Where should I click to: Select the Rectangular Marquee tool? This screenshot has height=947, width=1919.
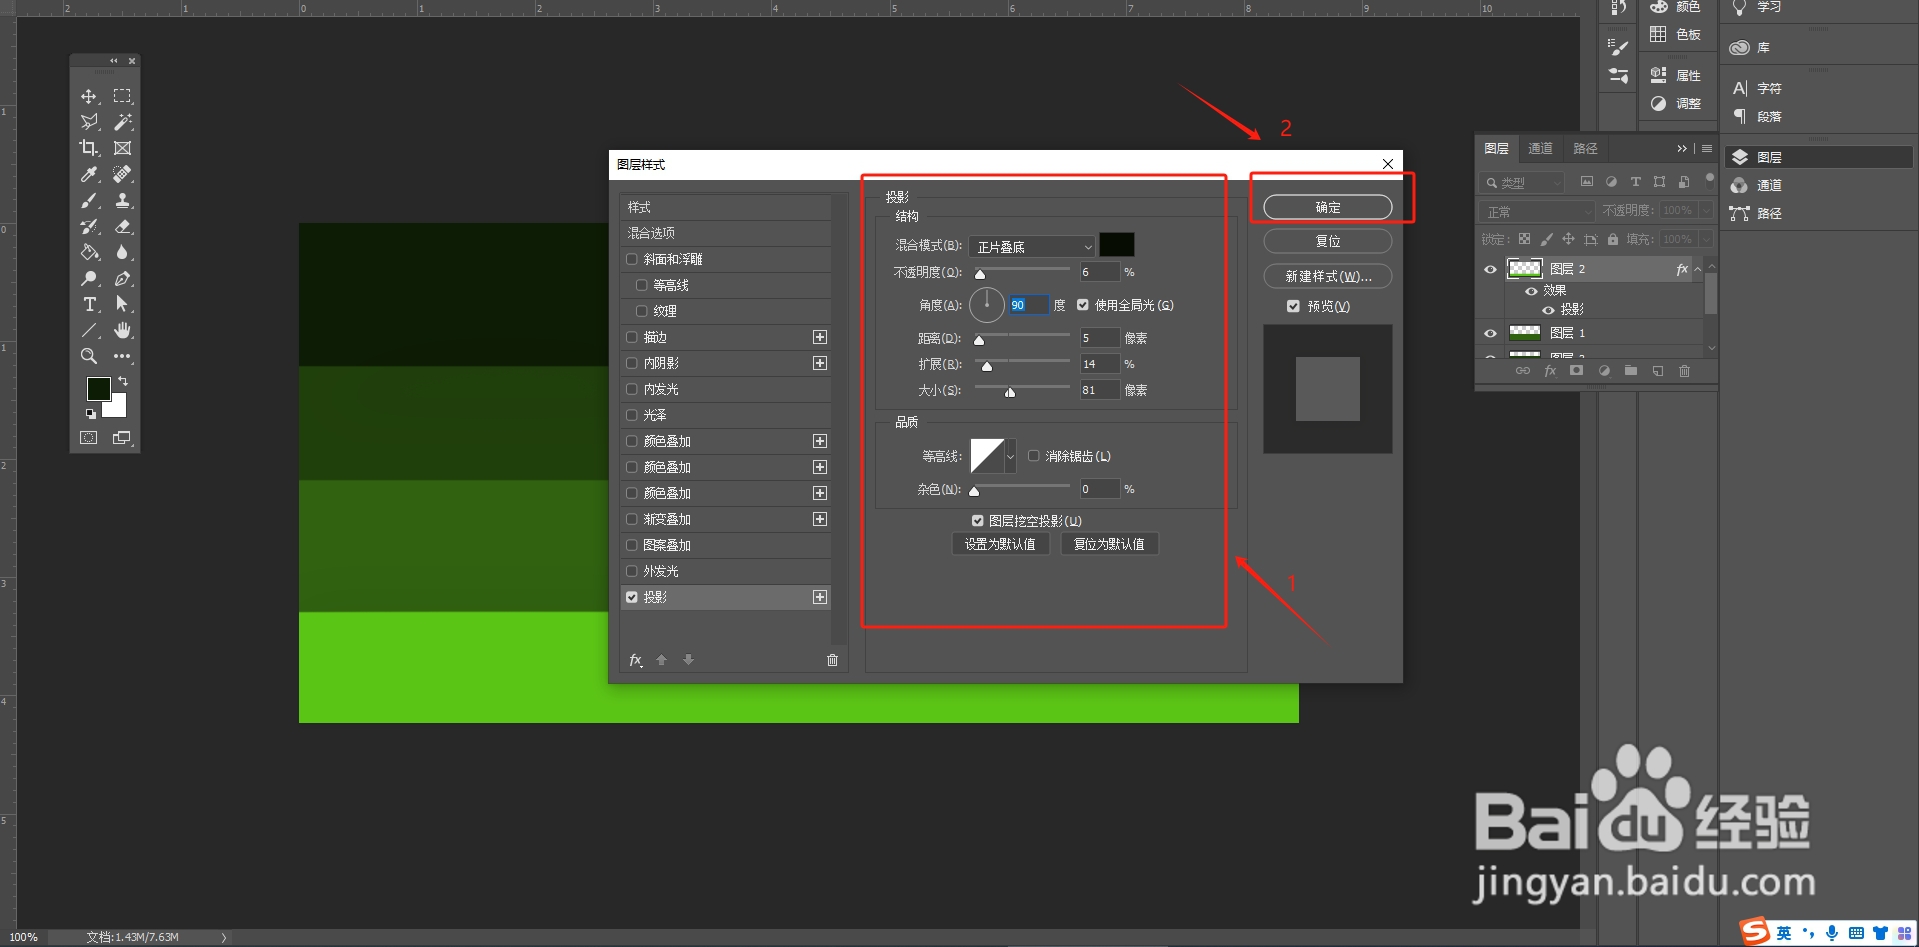(122, 96)
